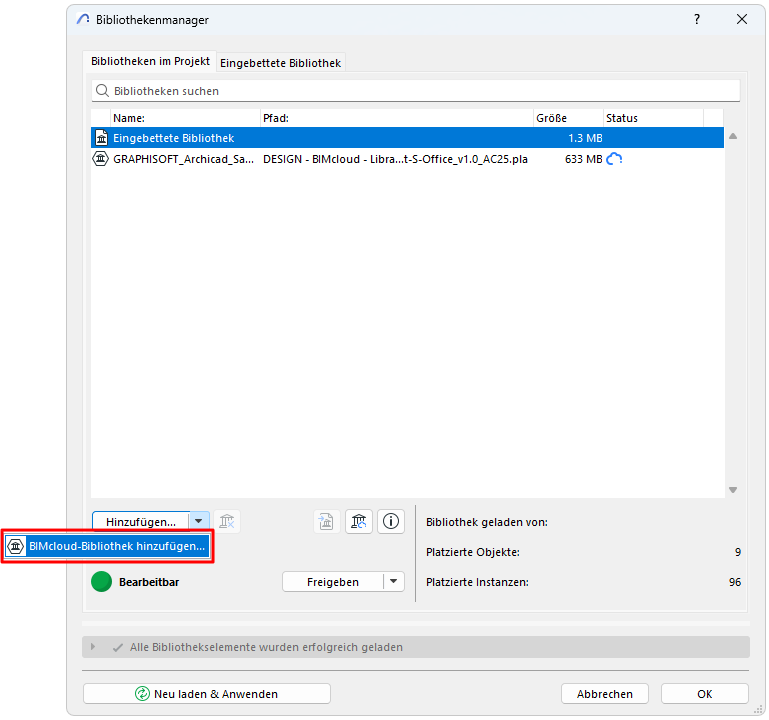Image resolution: width=769 pixels, height=720 pixels.
Task: Click the magnifier icon in search field
Action: tap(102, 91)
